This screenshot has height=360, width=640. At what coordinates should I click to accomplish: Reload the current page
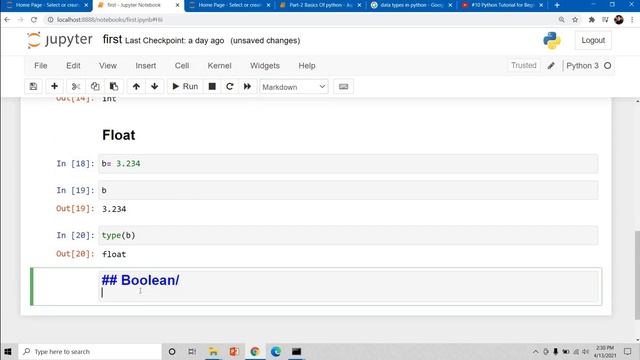point(34,20)
